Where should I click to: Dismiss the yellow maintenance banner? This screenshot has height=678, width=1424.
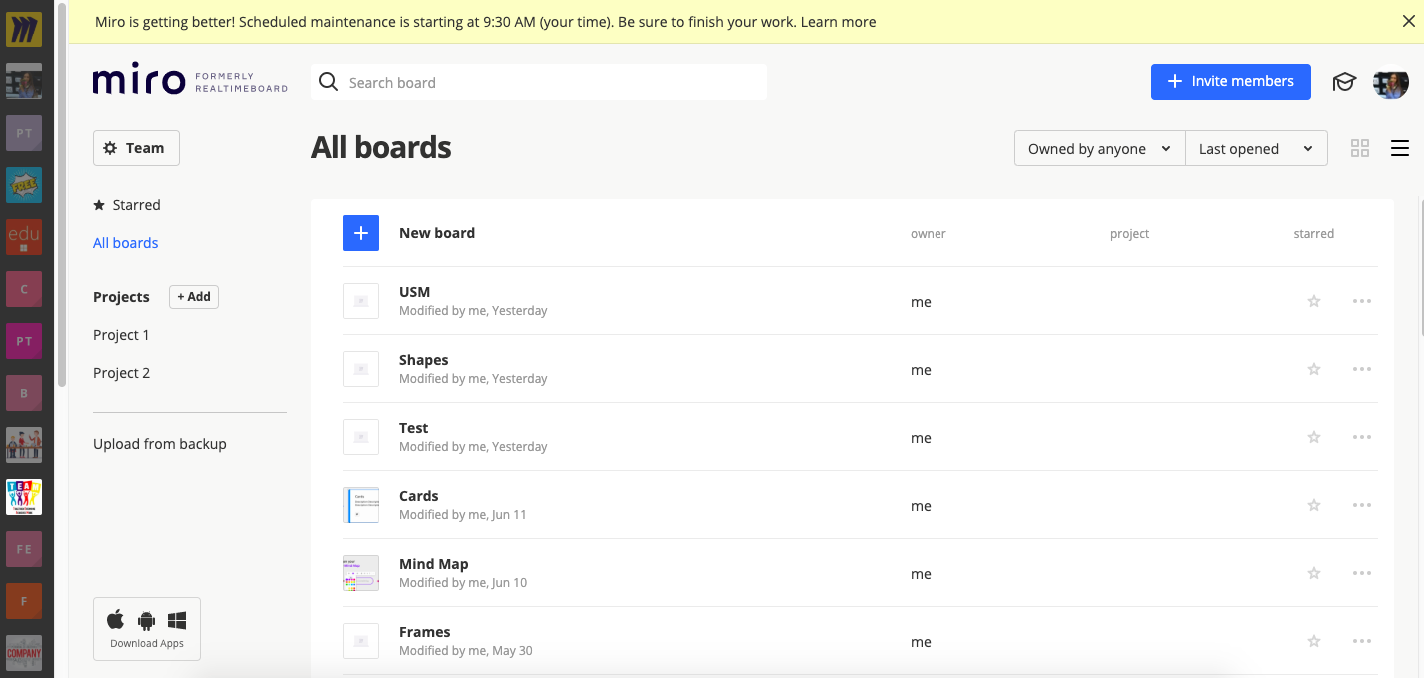[x=1408, y=21]
